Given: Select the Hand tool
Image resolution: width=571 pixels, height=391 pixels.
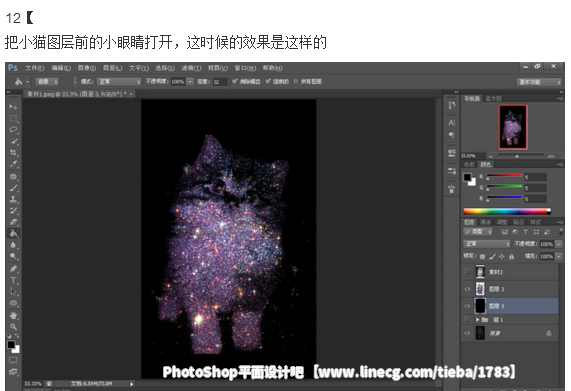Looking at the screenshot, I should pos(13,315).
